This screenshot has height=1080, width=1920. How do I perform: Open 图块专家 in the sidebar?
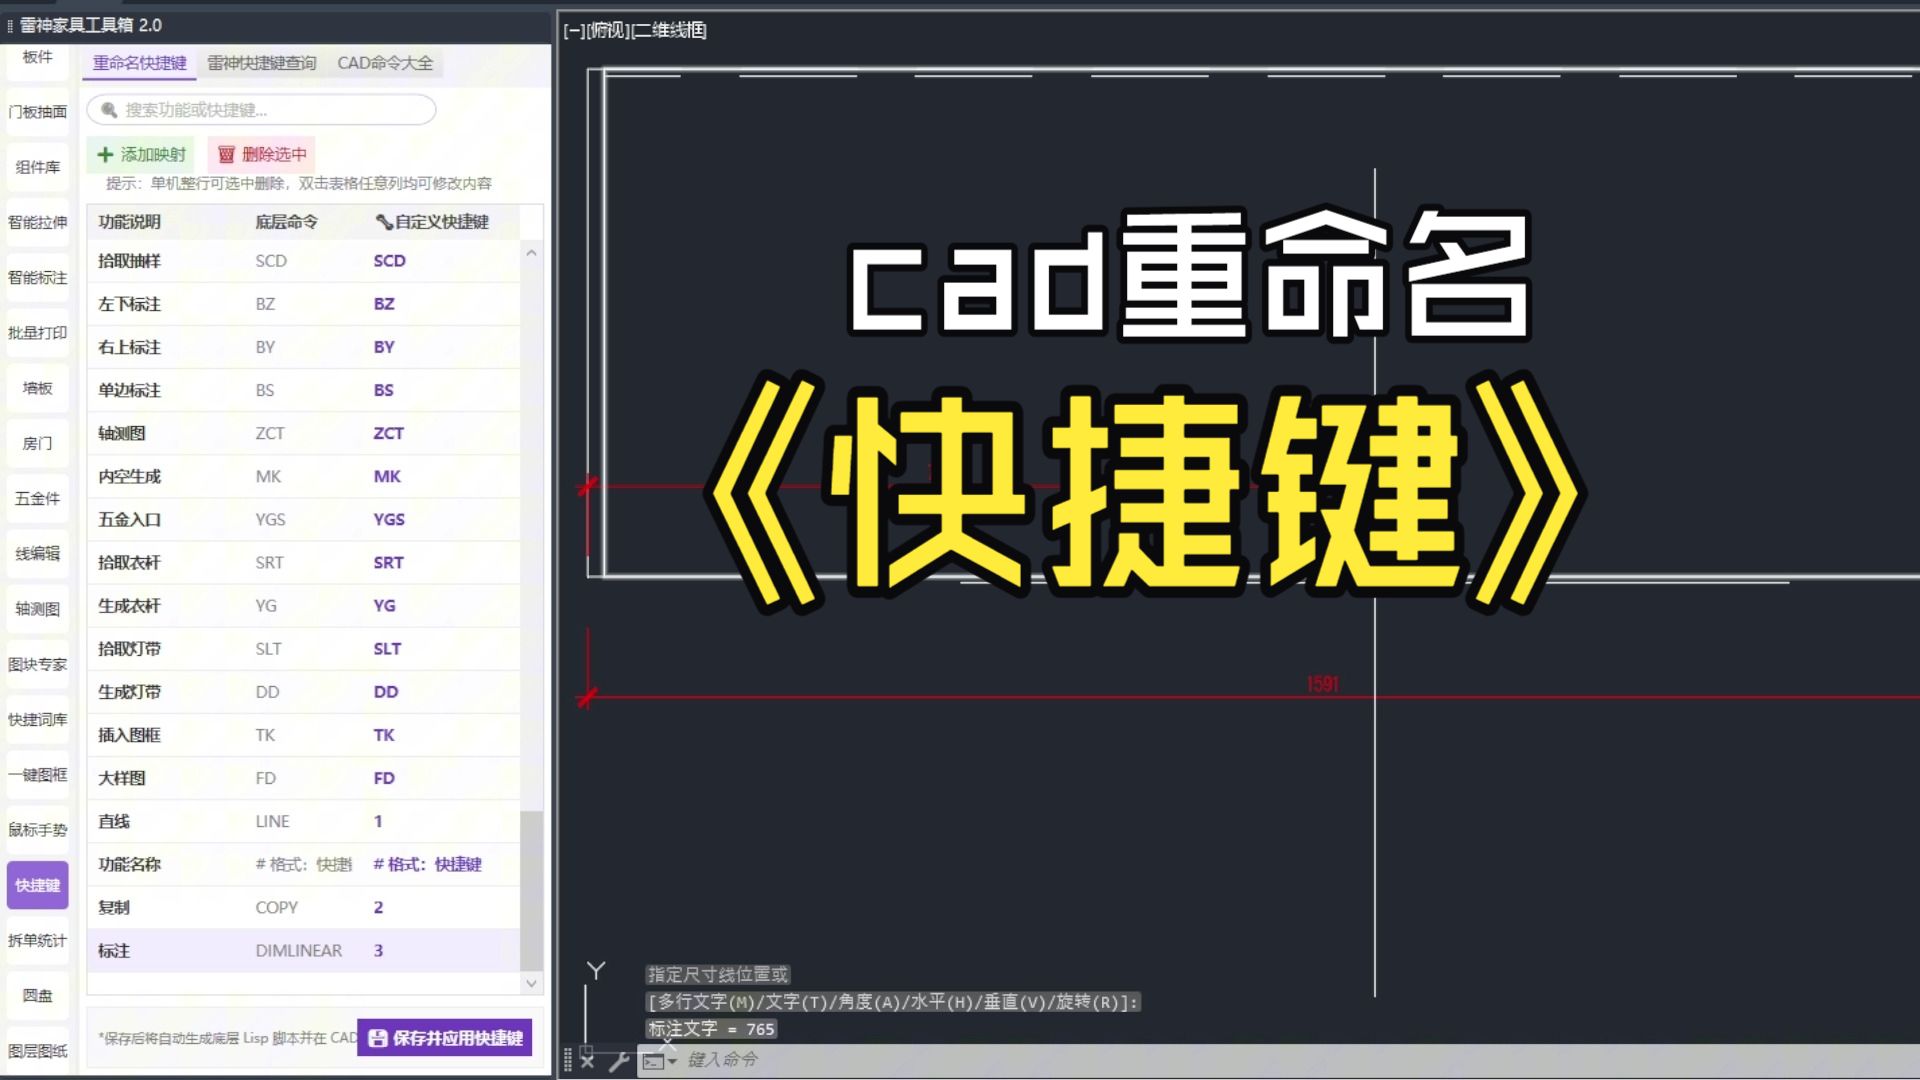38,664
